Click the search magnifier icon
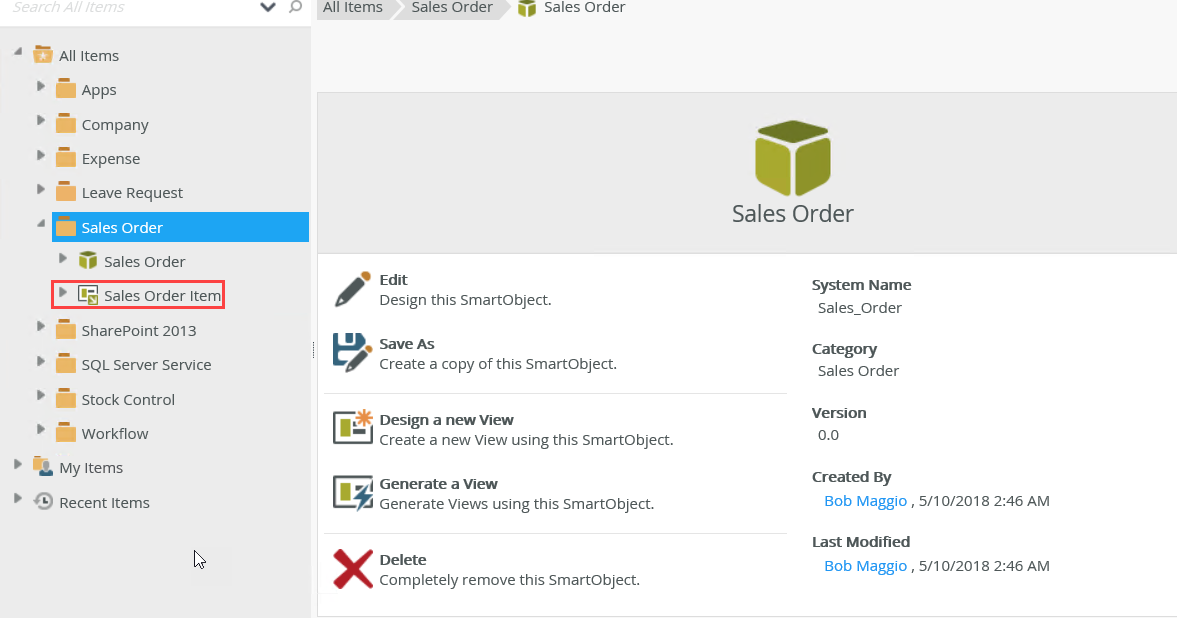 coord(295,7)
